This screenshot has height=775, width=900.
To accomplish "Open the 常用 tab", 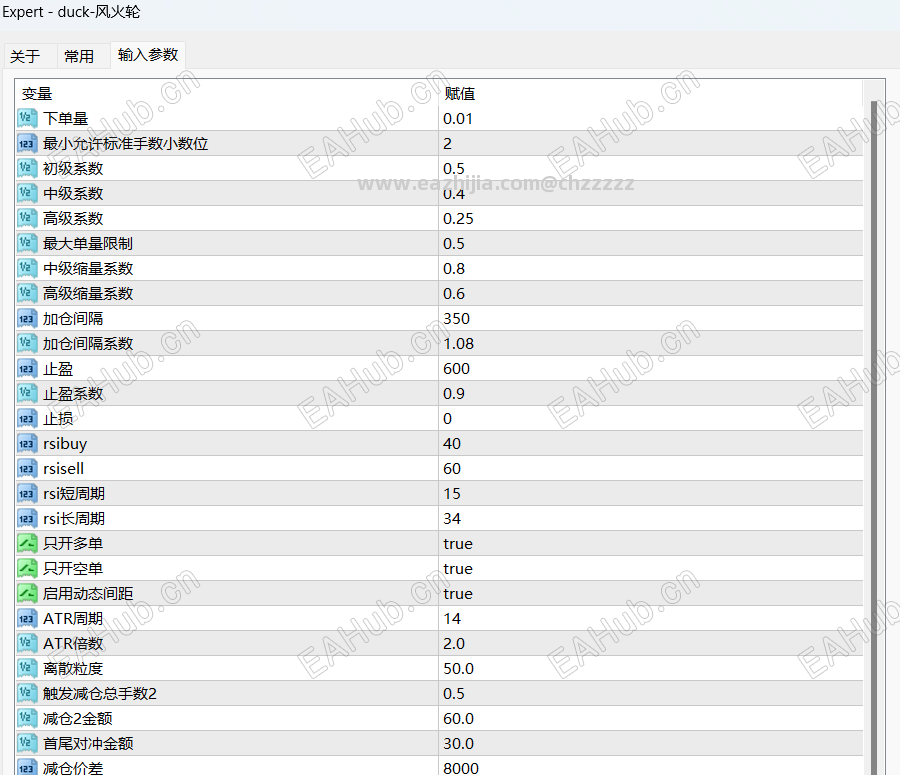I will 79,56.
